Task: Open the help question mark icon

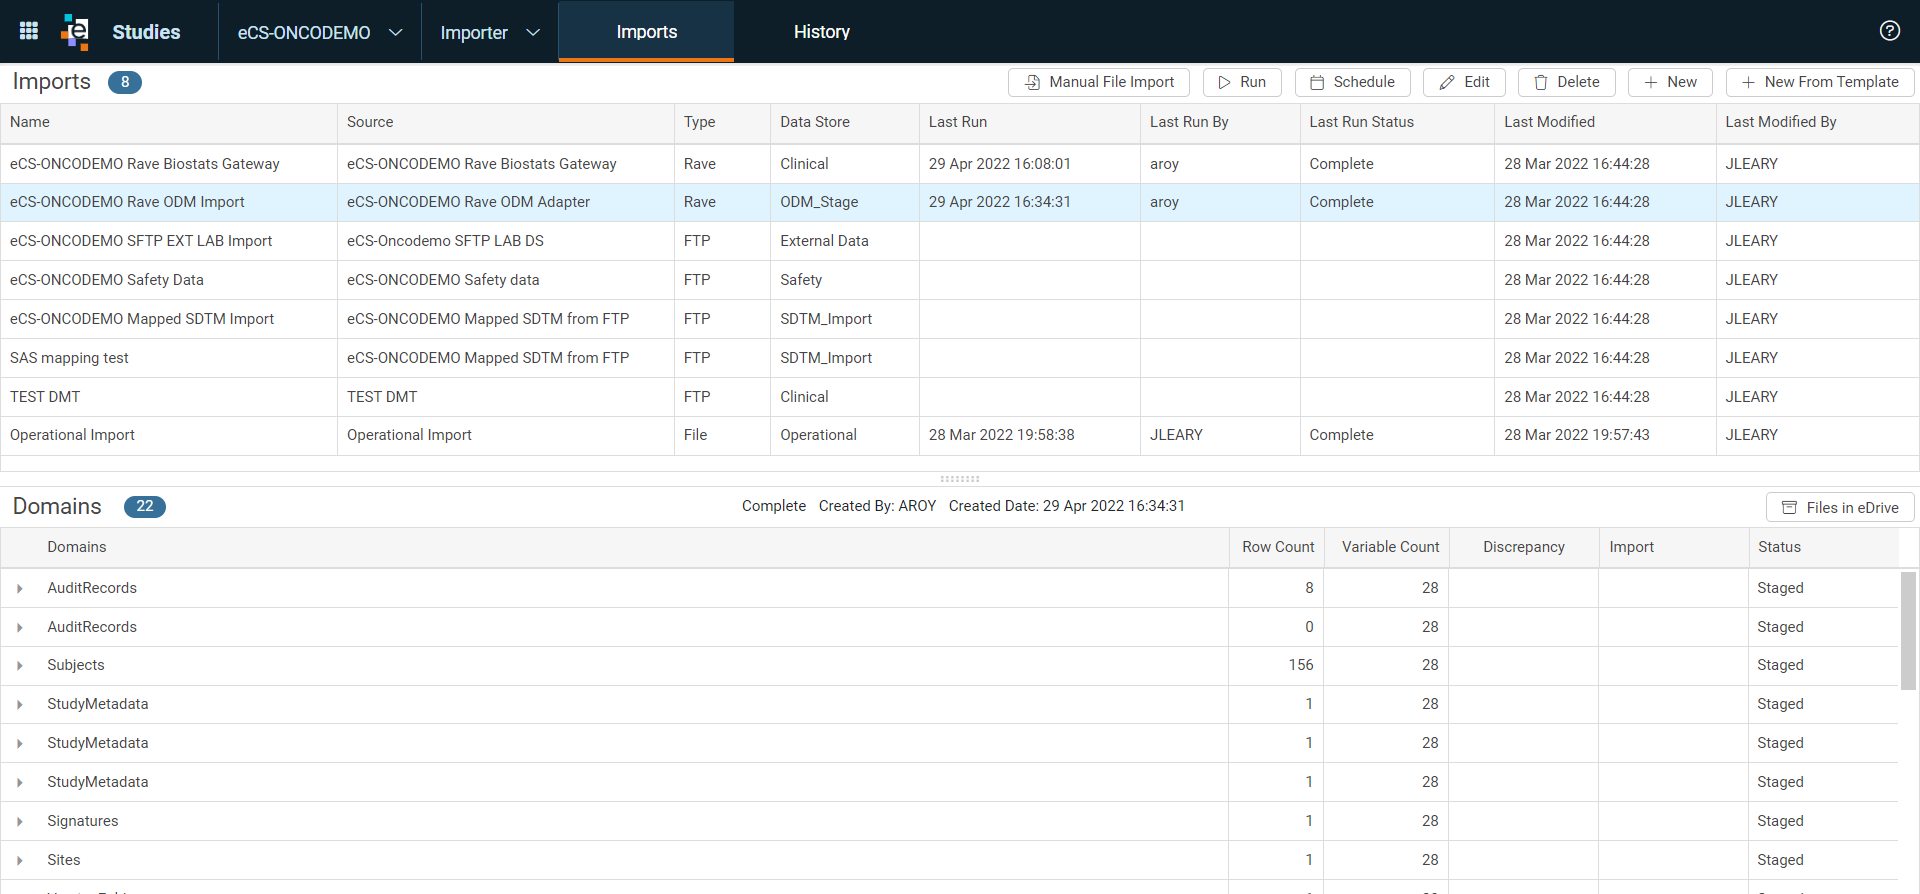Action: [x=1889, y=31]
